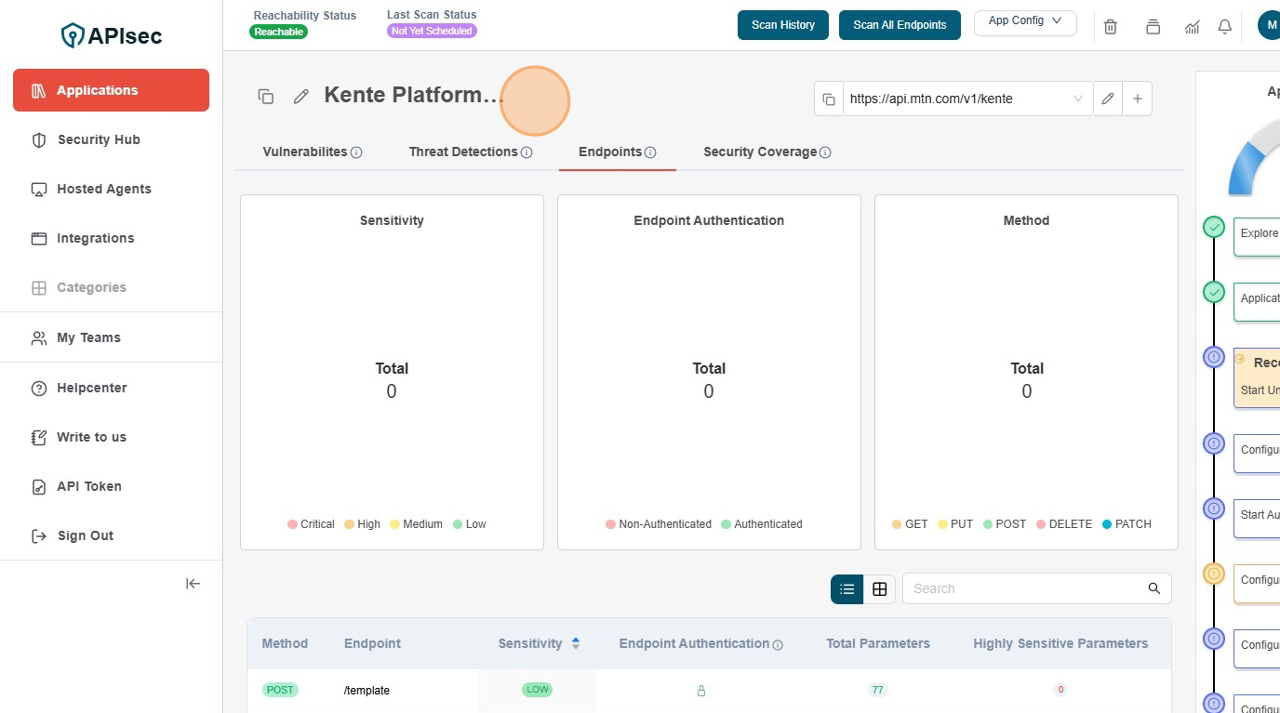Viewport: 1280px width, 713px height.
Task: Click the endpoint Search input field
Action: 1025,589
